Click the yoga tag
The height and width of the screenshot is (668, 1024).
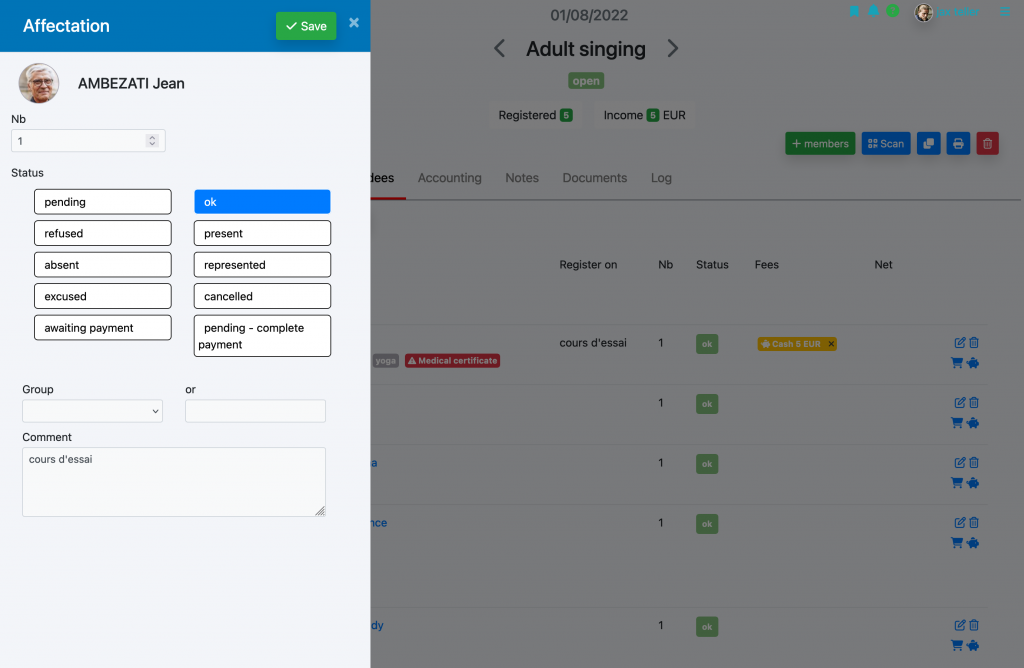point(385,360)
